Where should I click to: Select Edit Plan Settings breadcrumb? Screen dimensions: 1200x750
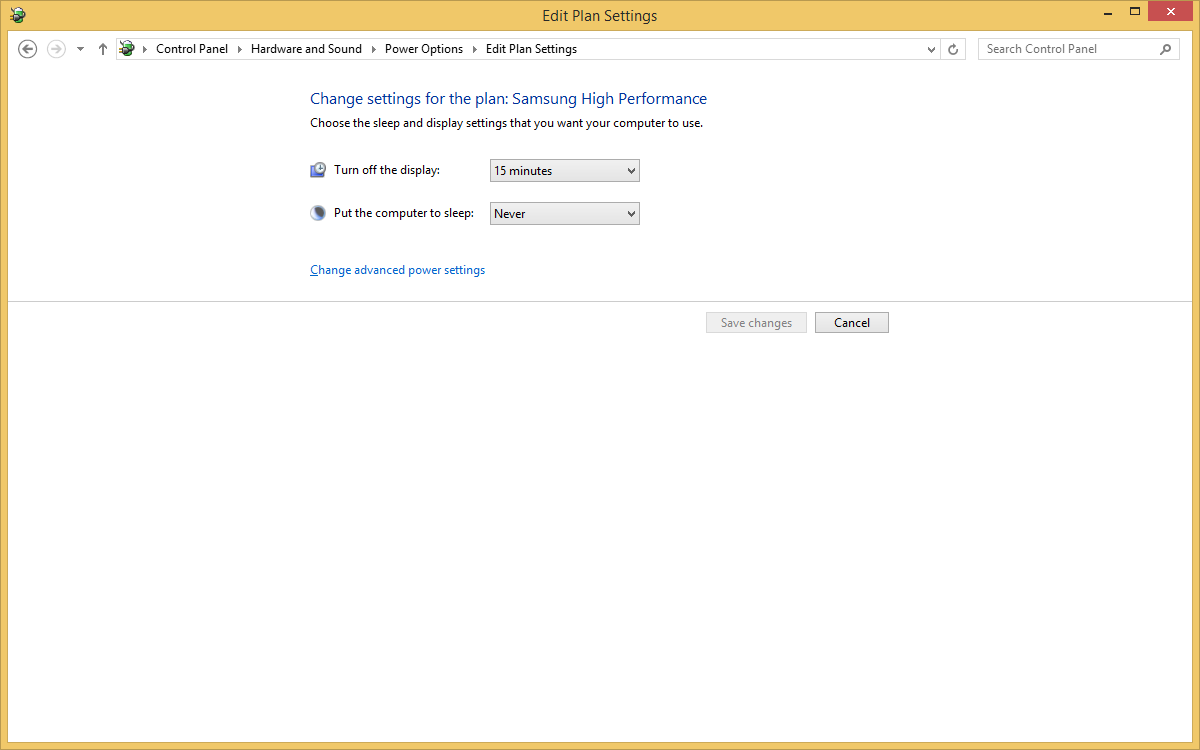(x=531, y=49)
